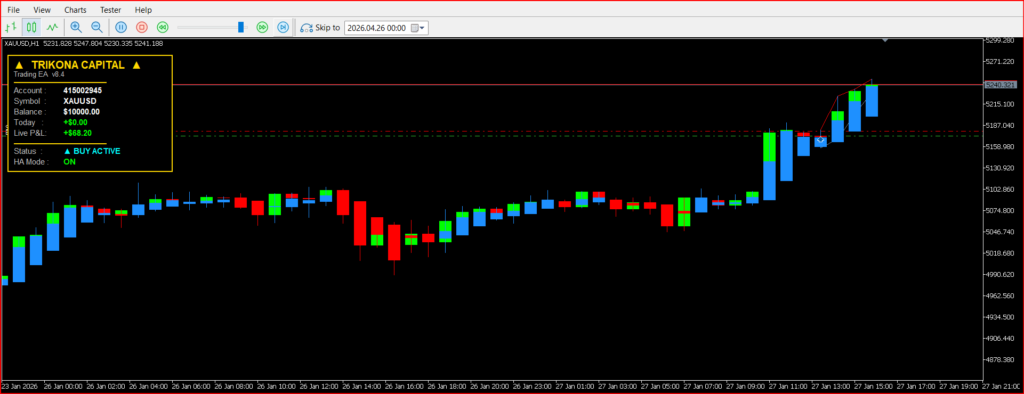This screenshot has width=1024, height=394.
Task: Step forward one bar
Action: point(283,27)
